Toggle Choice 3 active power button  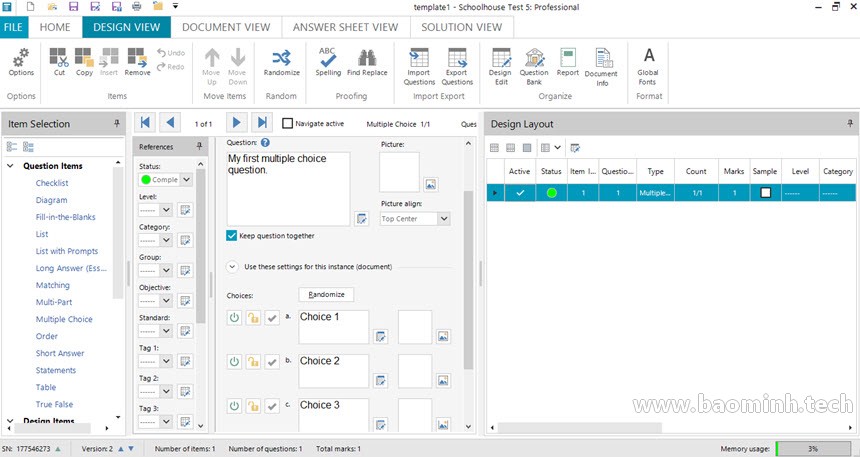234,406
